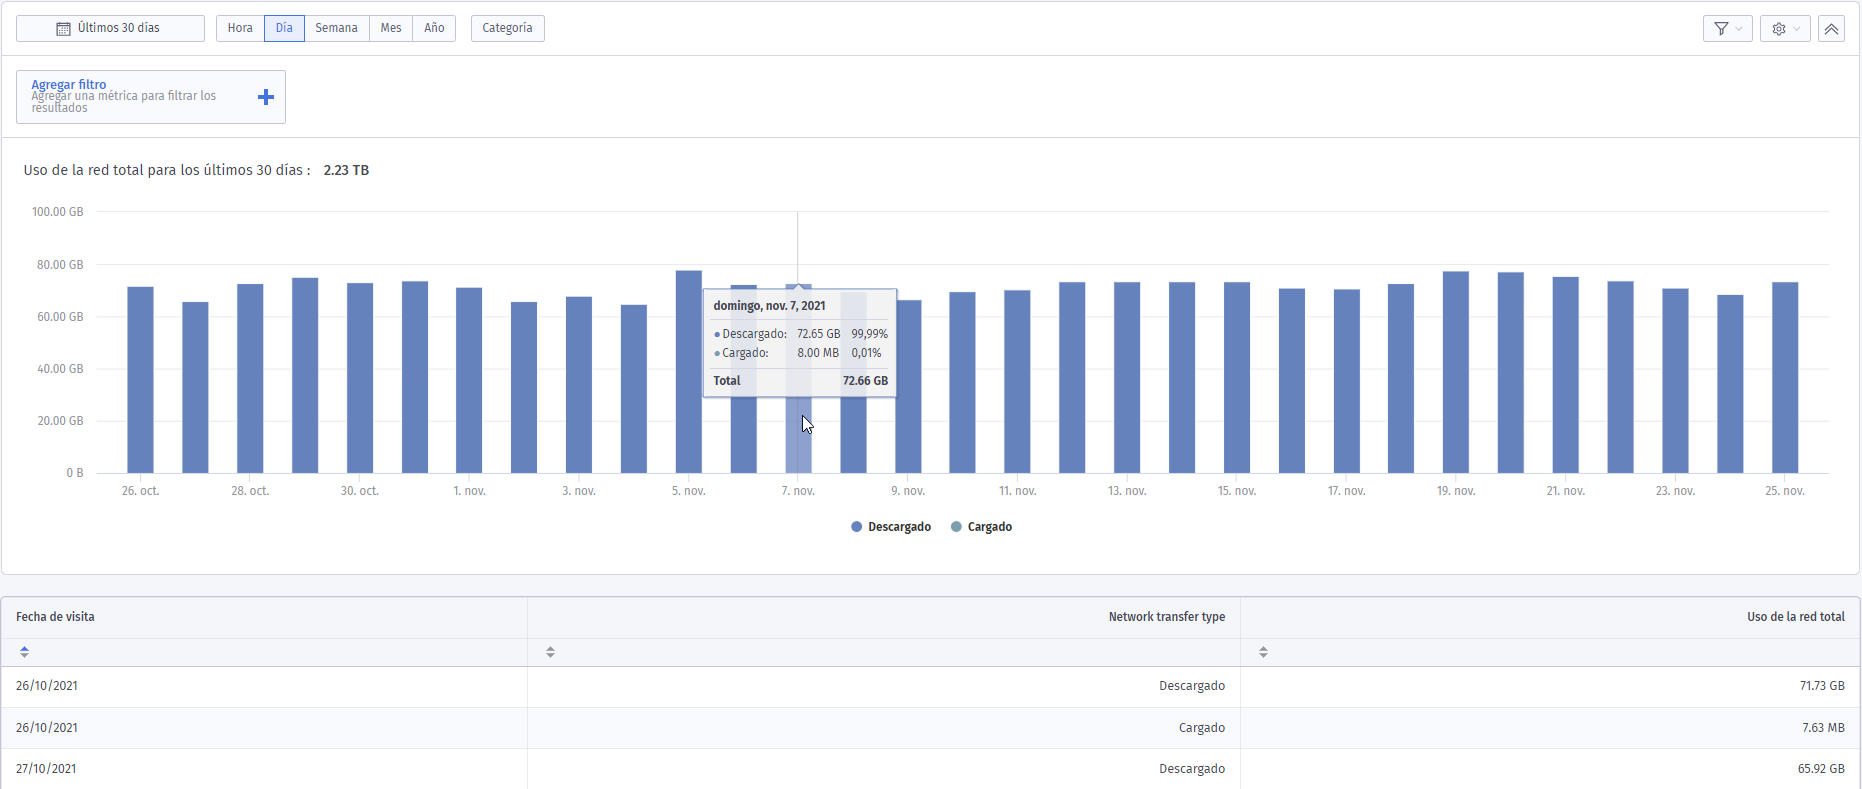The image size is (1862, 789).
Task: Click the 72.66 GB total in tooltip
Action: click(x=865, y=381)
